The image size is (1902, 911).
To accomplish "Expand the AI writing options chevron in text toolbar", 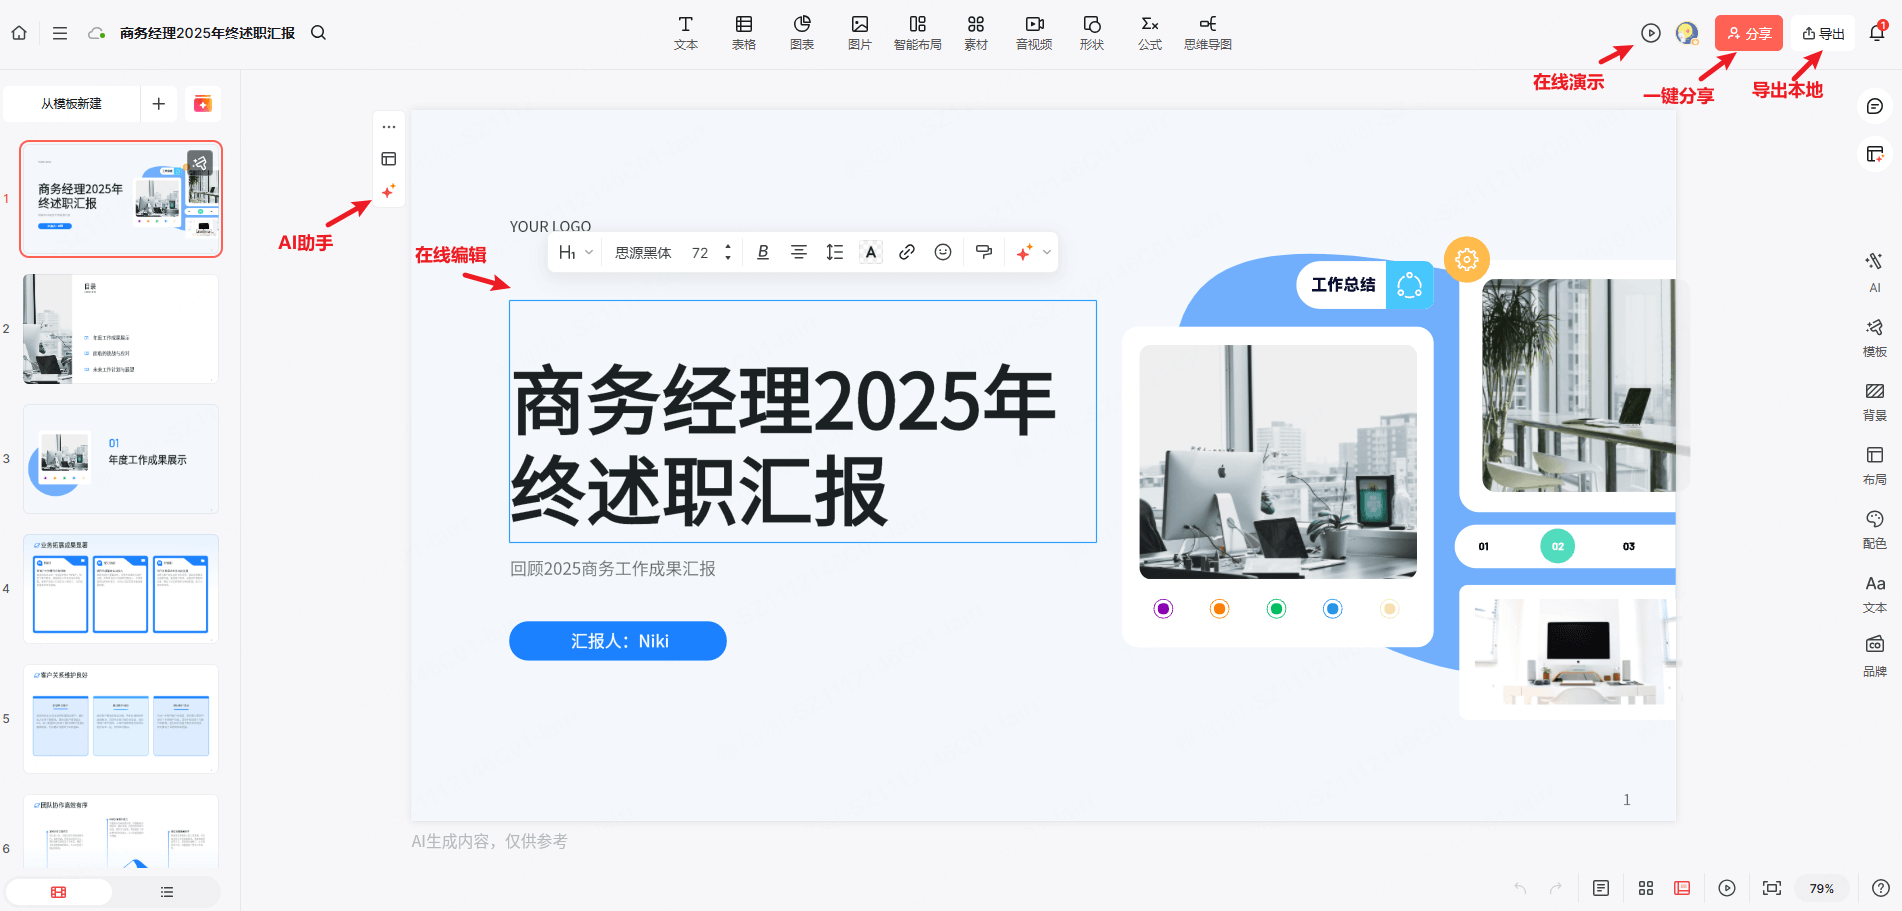I will click(1046, 252).
